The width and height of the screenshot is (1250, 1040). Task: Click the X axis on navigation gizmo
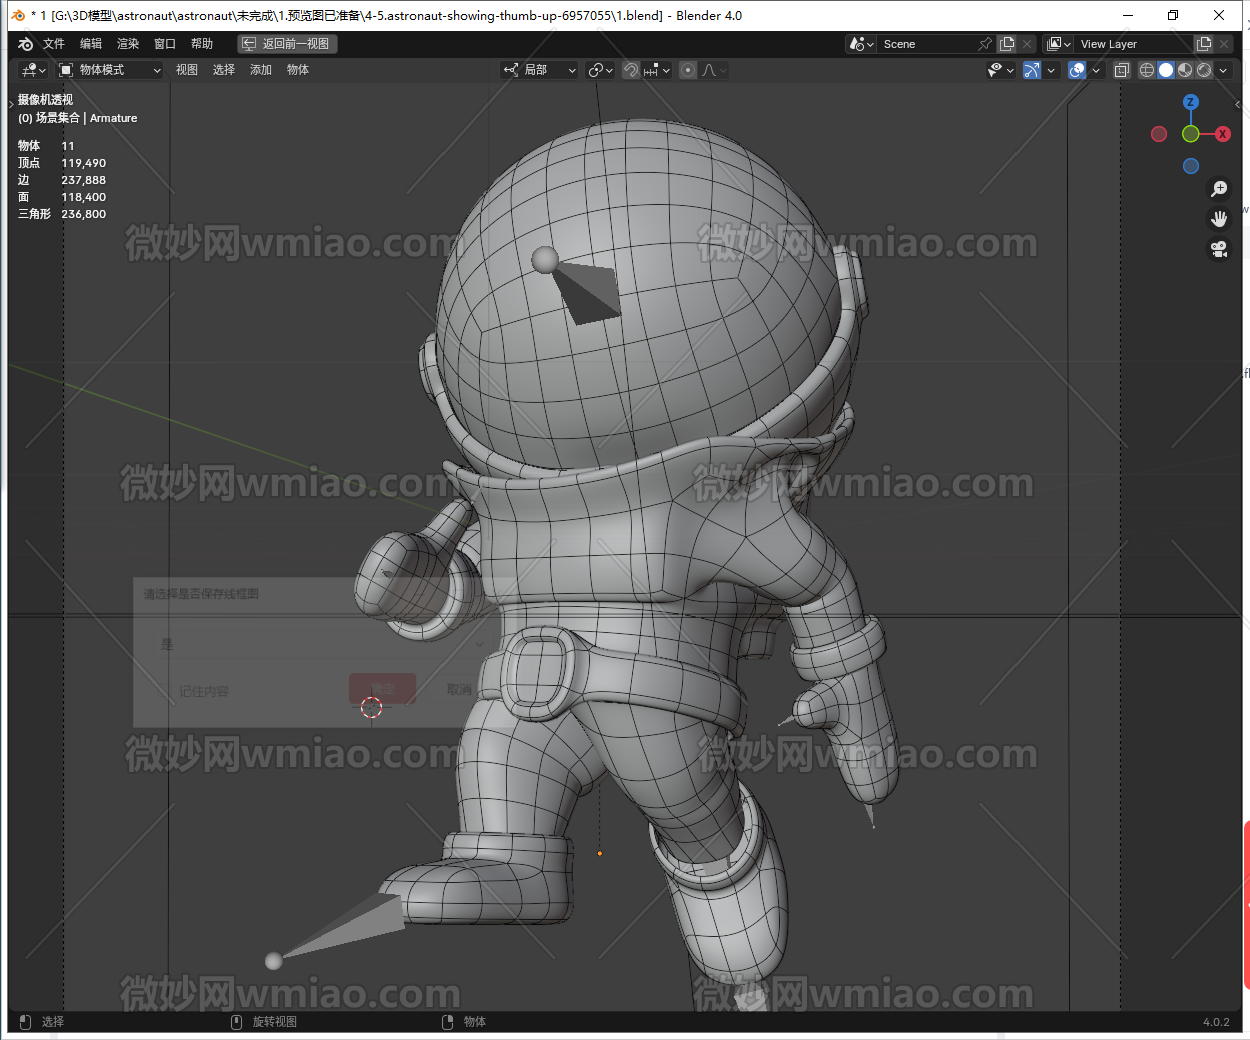(1222, 134)
